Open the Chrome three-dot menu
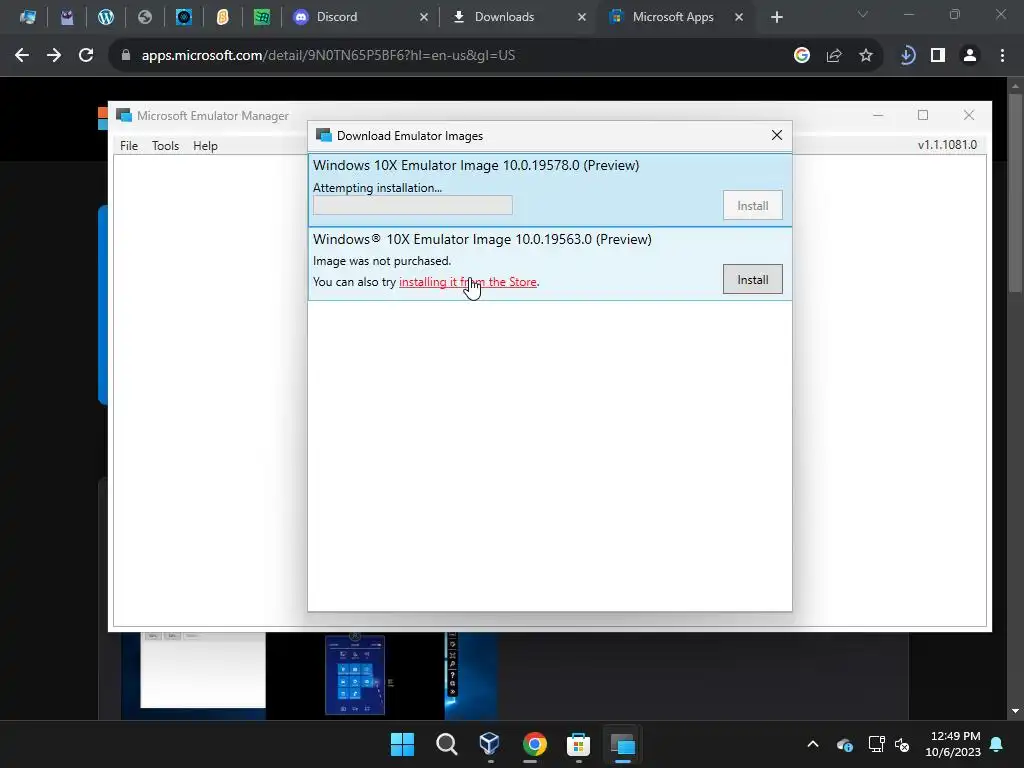This screenshot has height=768, width=1024. tap(1002, 56)
